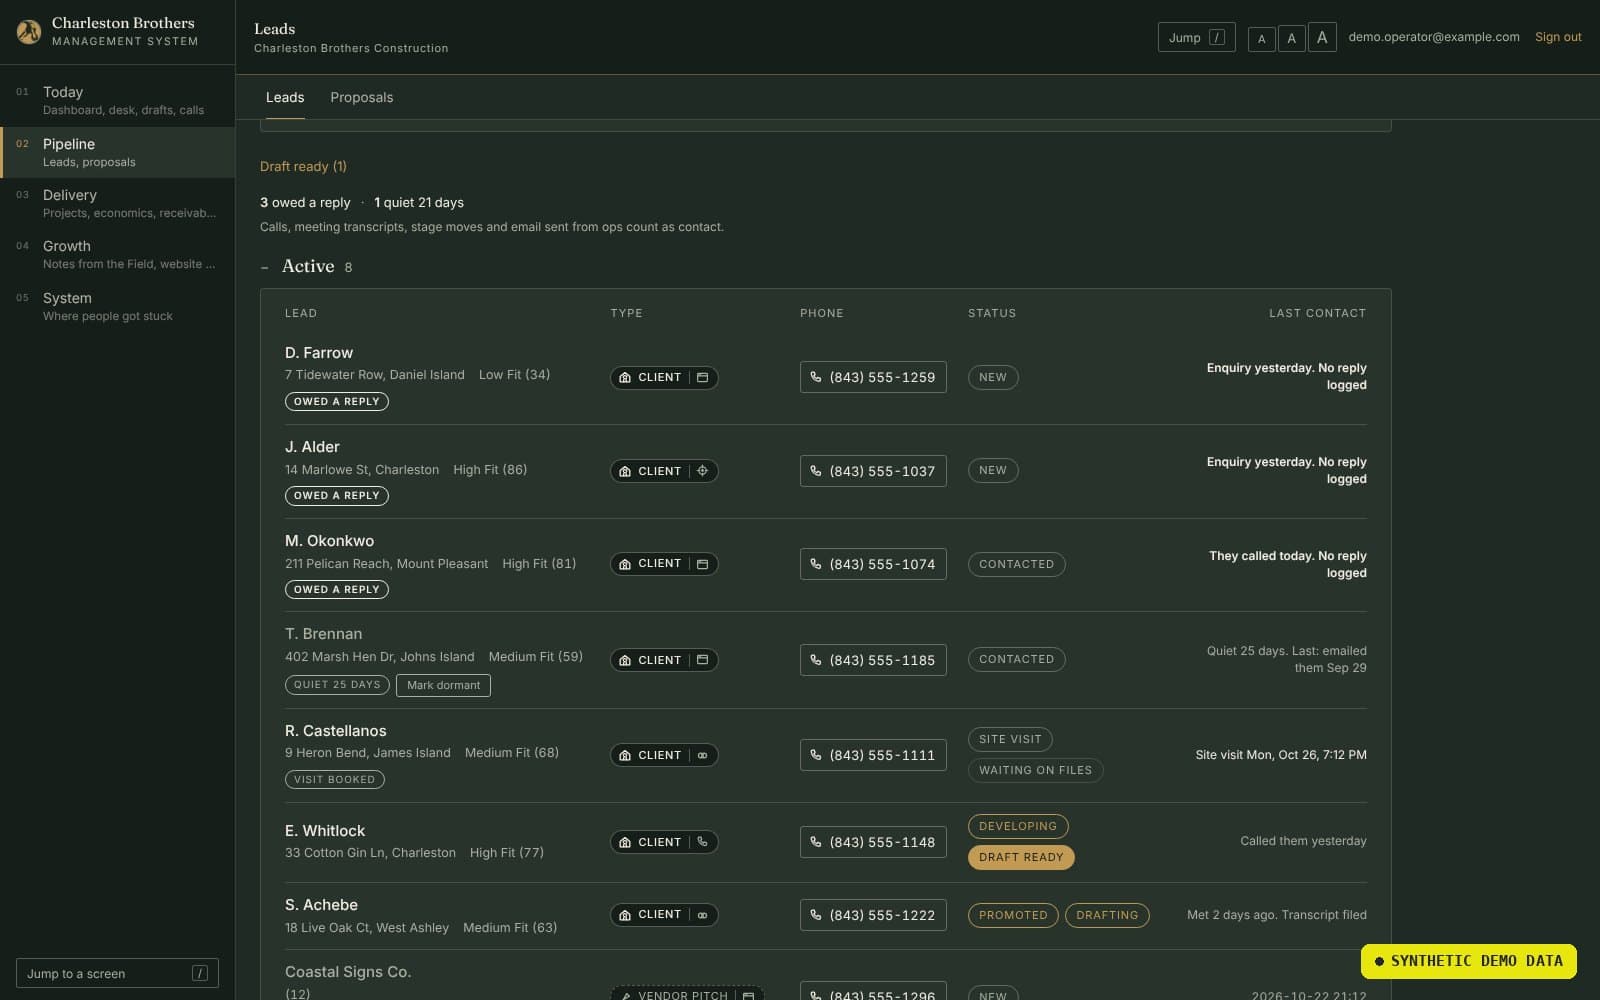Open the M. Okonkwo lead name

pyautogui.click(x=329, y=541)
